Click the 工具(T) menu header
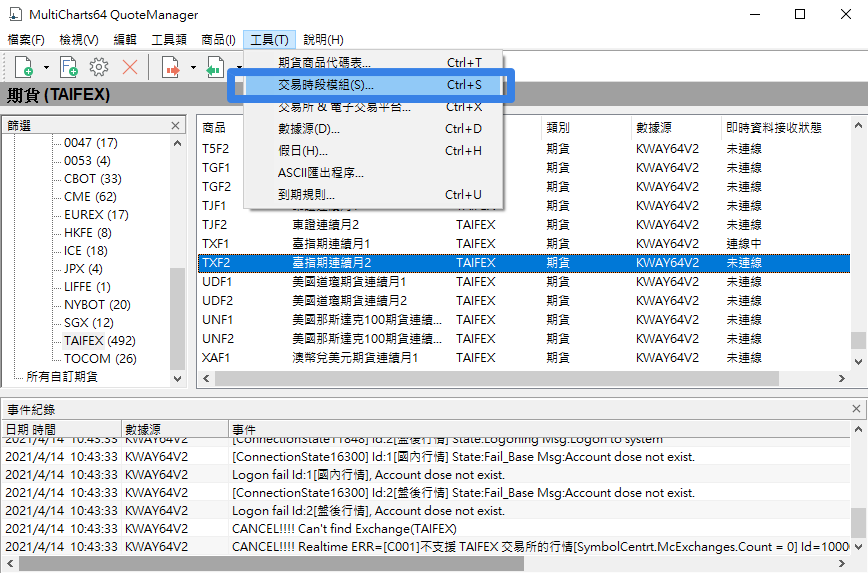Viewport: 868px width, 573px height. pyautogui.click(x=270, y=40)
